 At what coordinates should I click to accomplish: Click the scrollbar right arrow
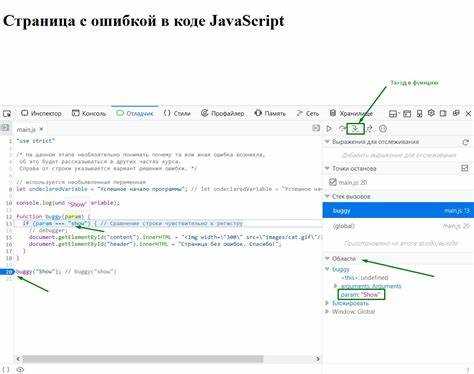coord(317,359)
